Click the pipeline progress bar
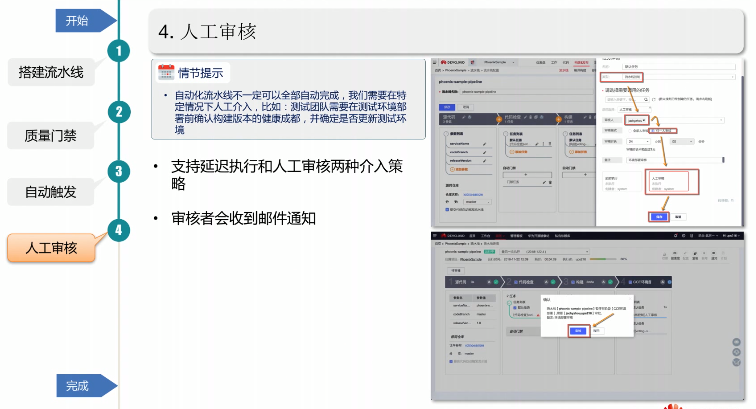Screen dimensions: 756x409 coord(603,259)
